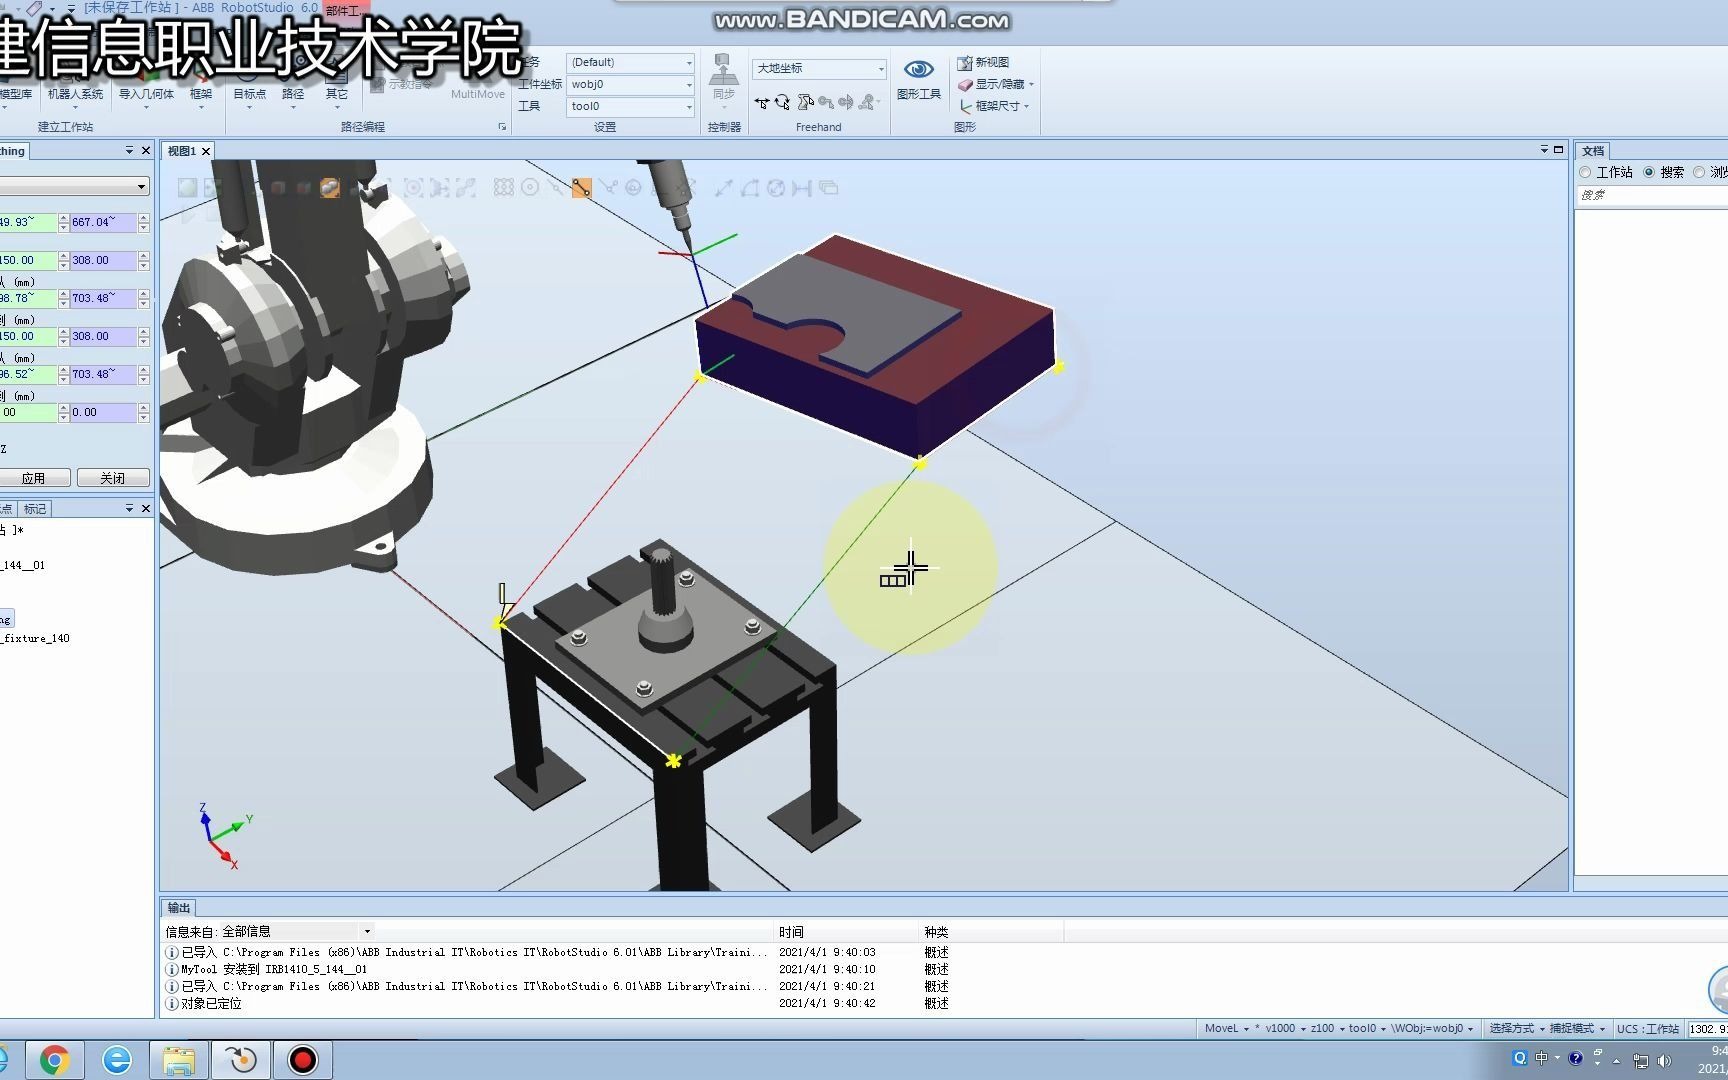This screenshot has width=1728, height=1080.
Task: Click the 导入几何体 ribbon button
Action: (x=146, y=94)
